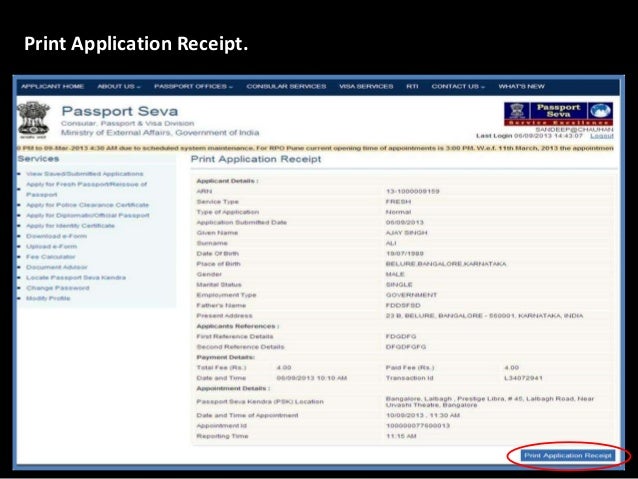Open Consular Services in navigation bar
The width and height of the screenshot is (638, 479).
tap(286, 86)
